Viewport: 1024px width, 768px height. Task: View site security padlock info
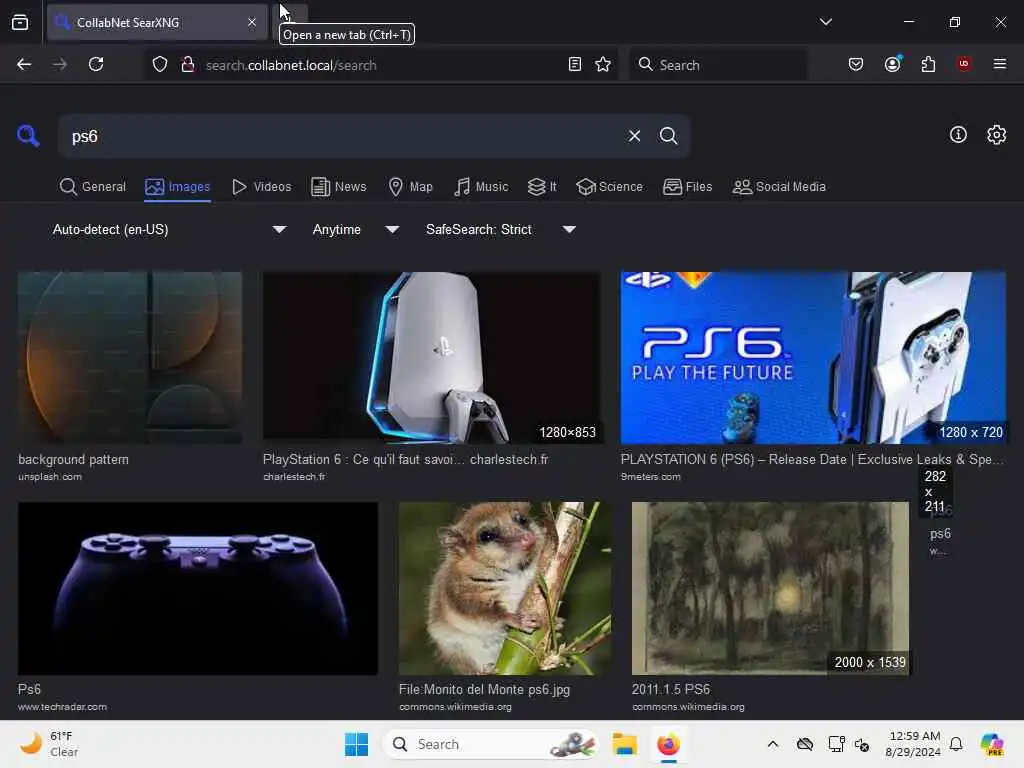pyautogui.click(x=187, y=64)
